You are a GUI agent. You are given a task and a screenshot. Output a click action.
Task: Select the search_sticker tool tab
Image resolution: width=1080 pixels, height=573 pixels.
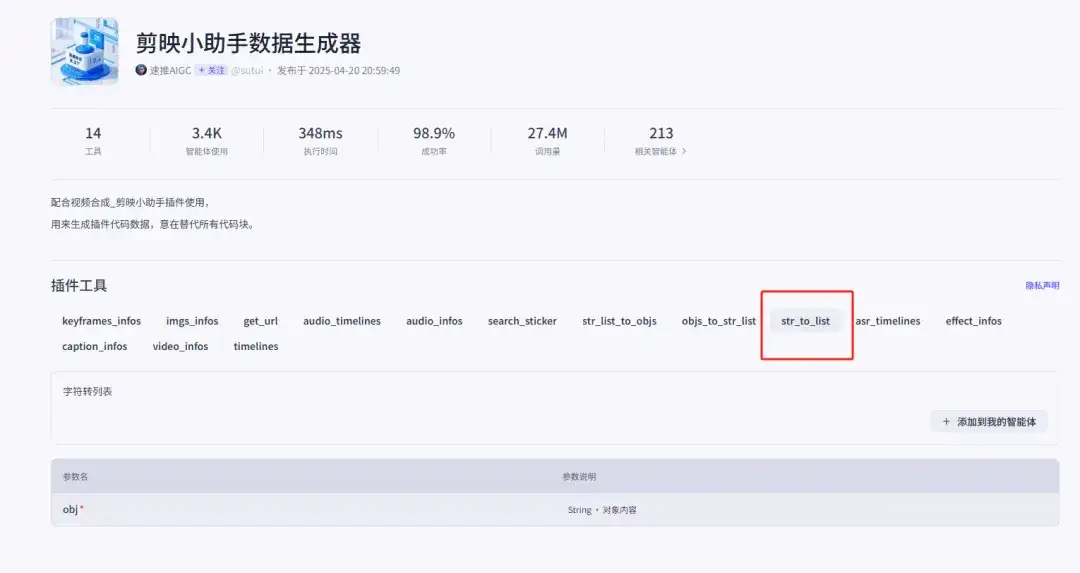click(x=522, y=321)
